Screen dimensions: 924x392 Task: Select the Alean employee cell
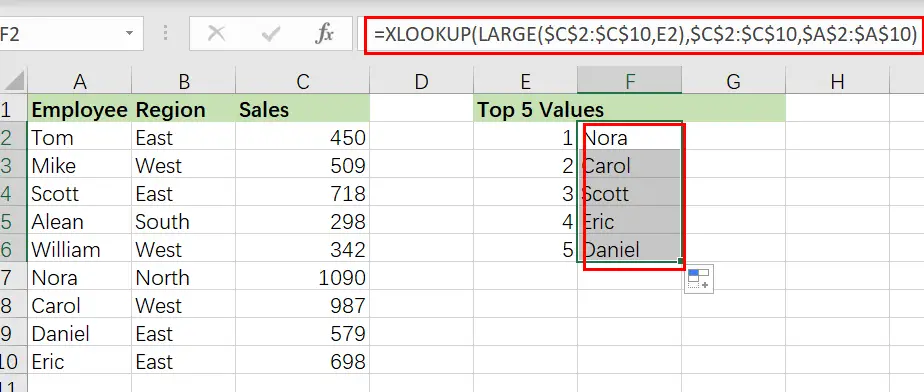tap(80, 220)
